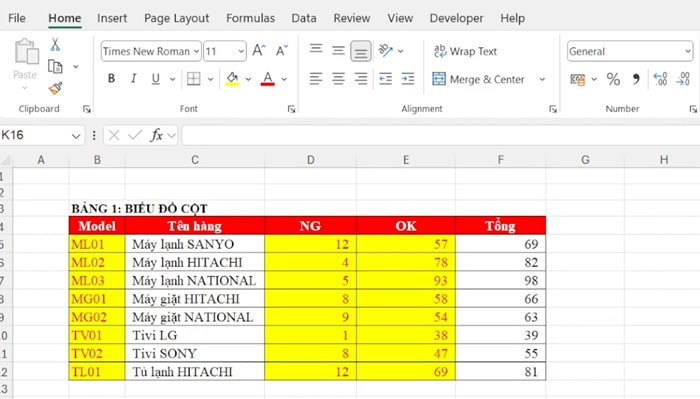Align text left
Screen dimensions: 700x399
[316, 79]
